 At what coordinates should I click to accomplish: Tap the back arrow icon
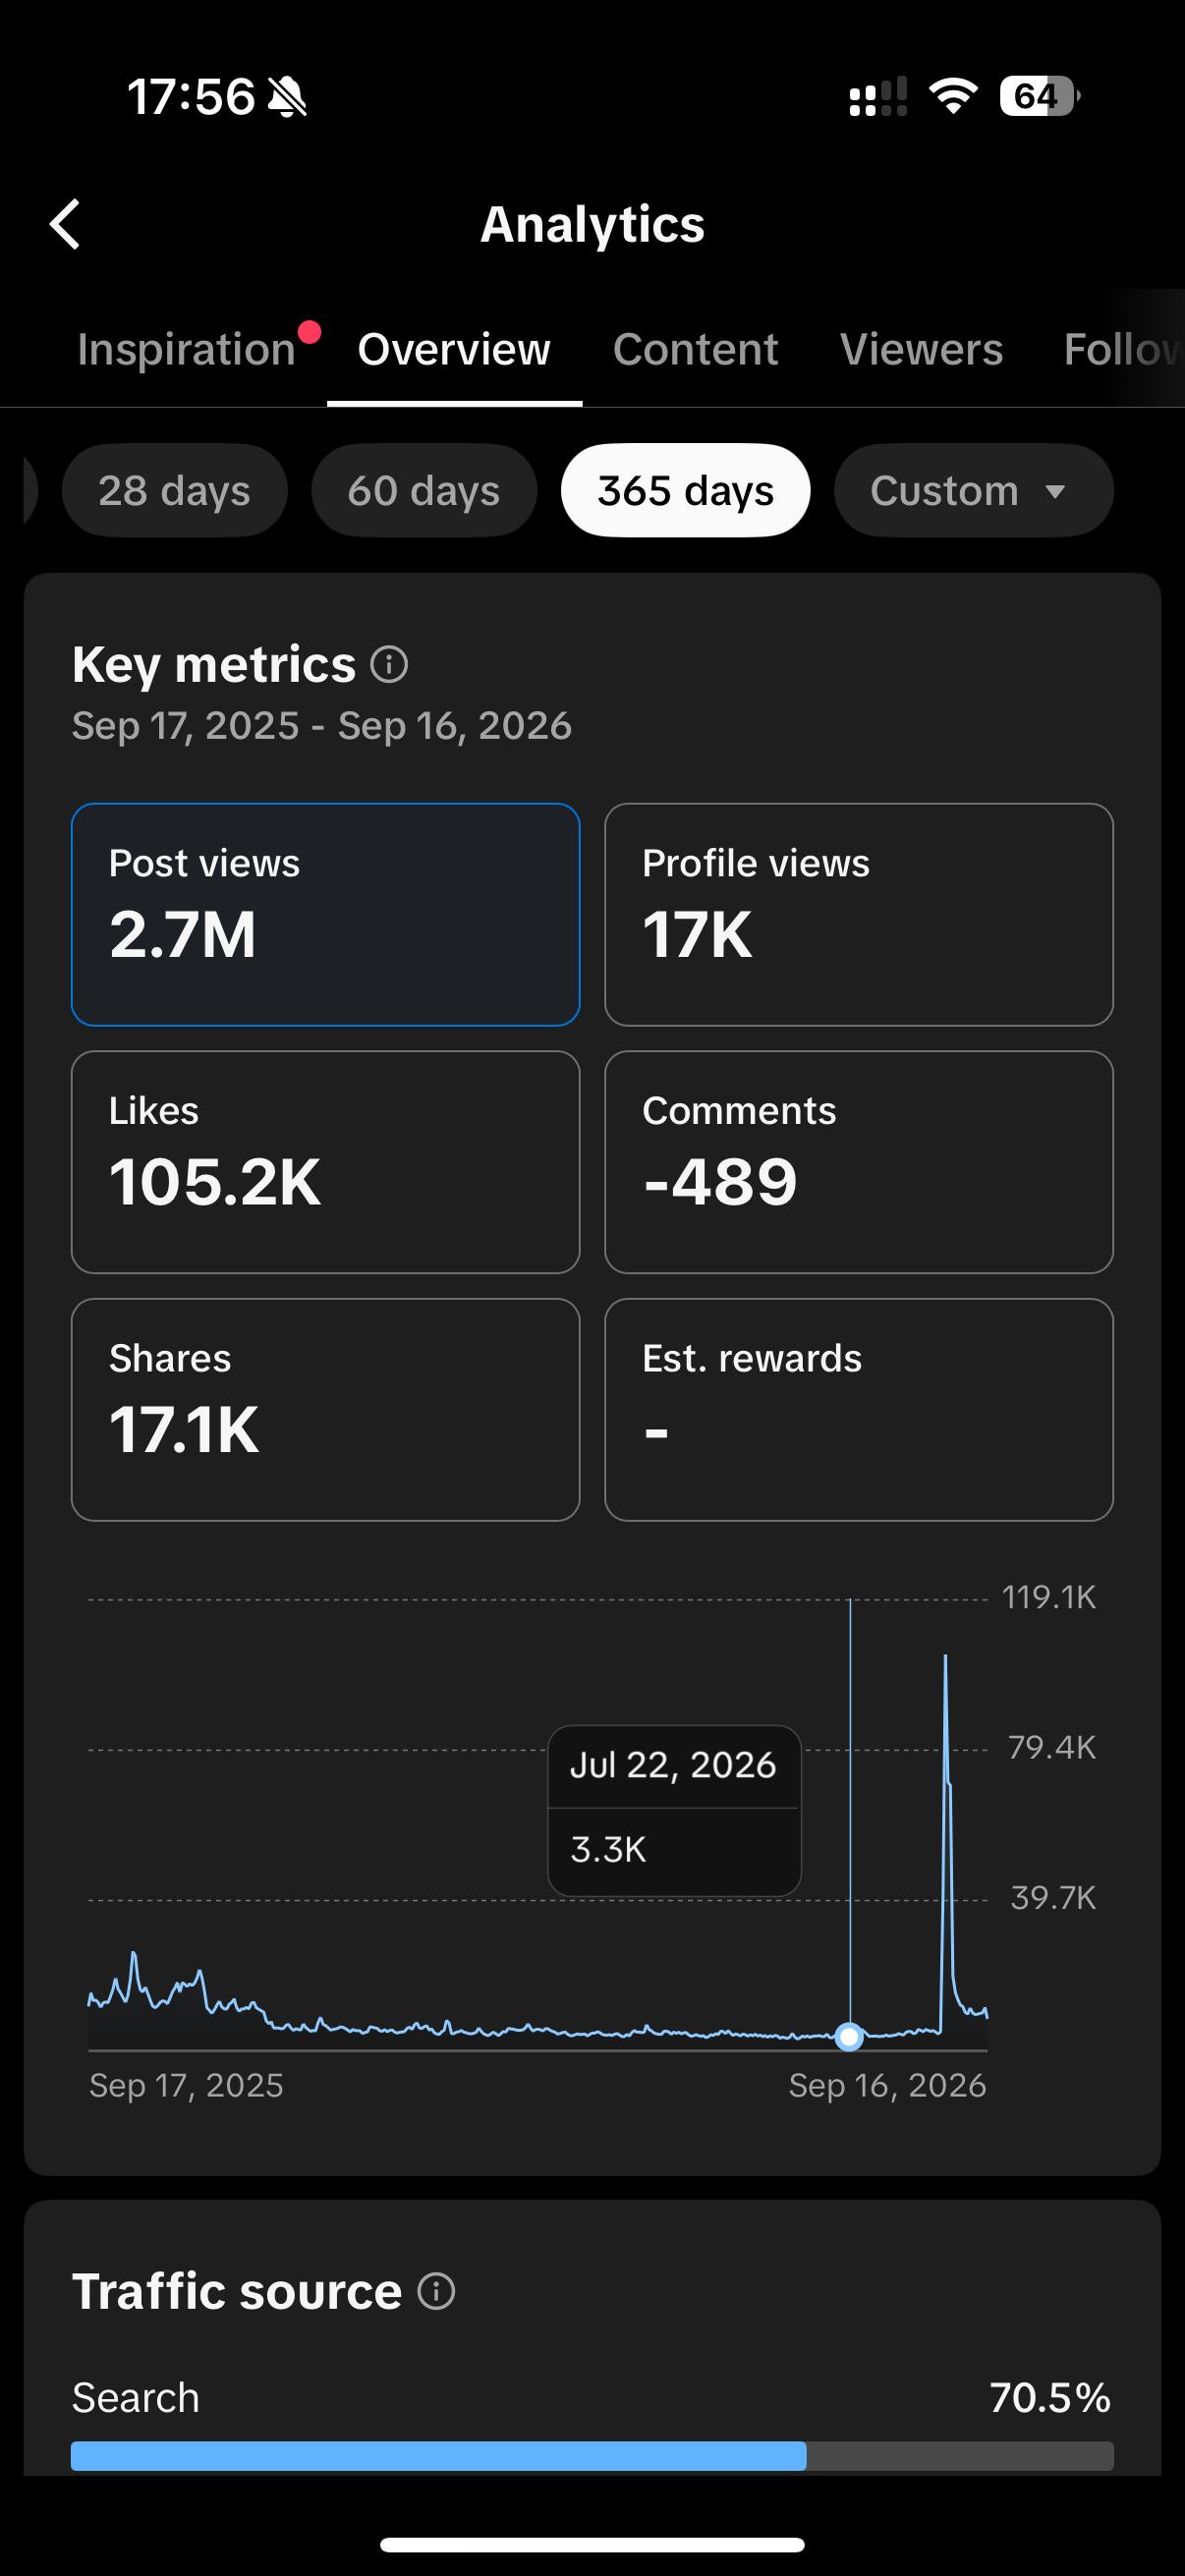pos(65,224)
